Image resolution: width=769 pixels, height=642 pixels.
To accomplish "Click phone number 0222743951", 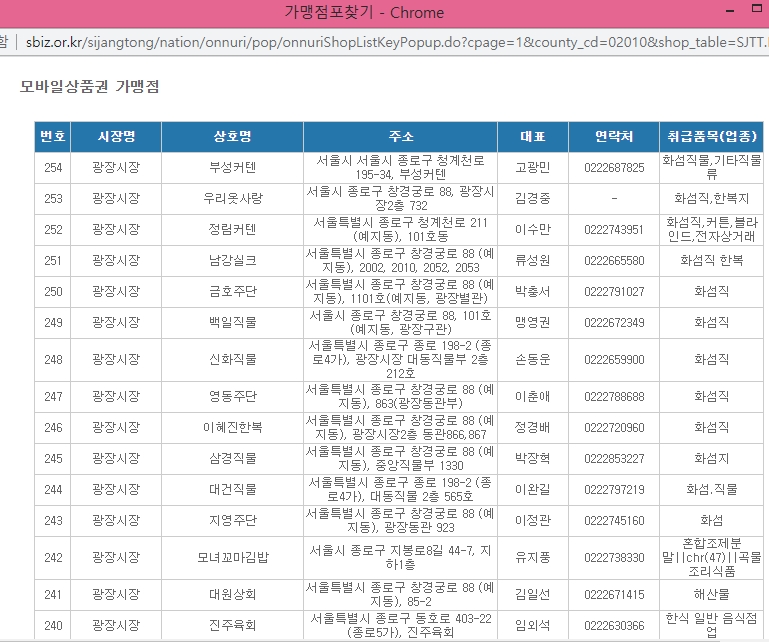I will coord(614,230).
